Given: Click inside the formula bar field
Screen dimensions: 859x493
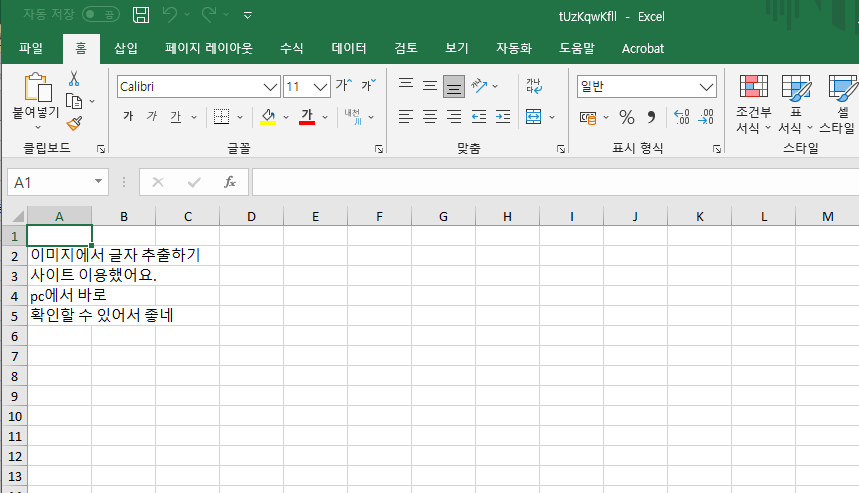Looking at the screenshot, I should tap(555, 182).
